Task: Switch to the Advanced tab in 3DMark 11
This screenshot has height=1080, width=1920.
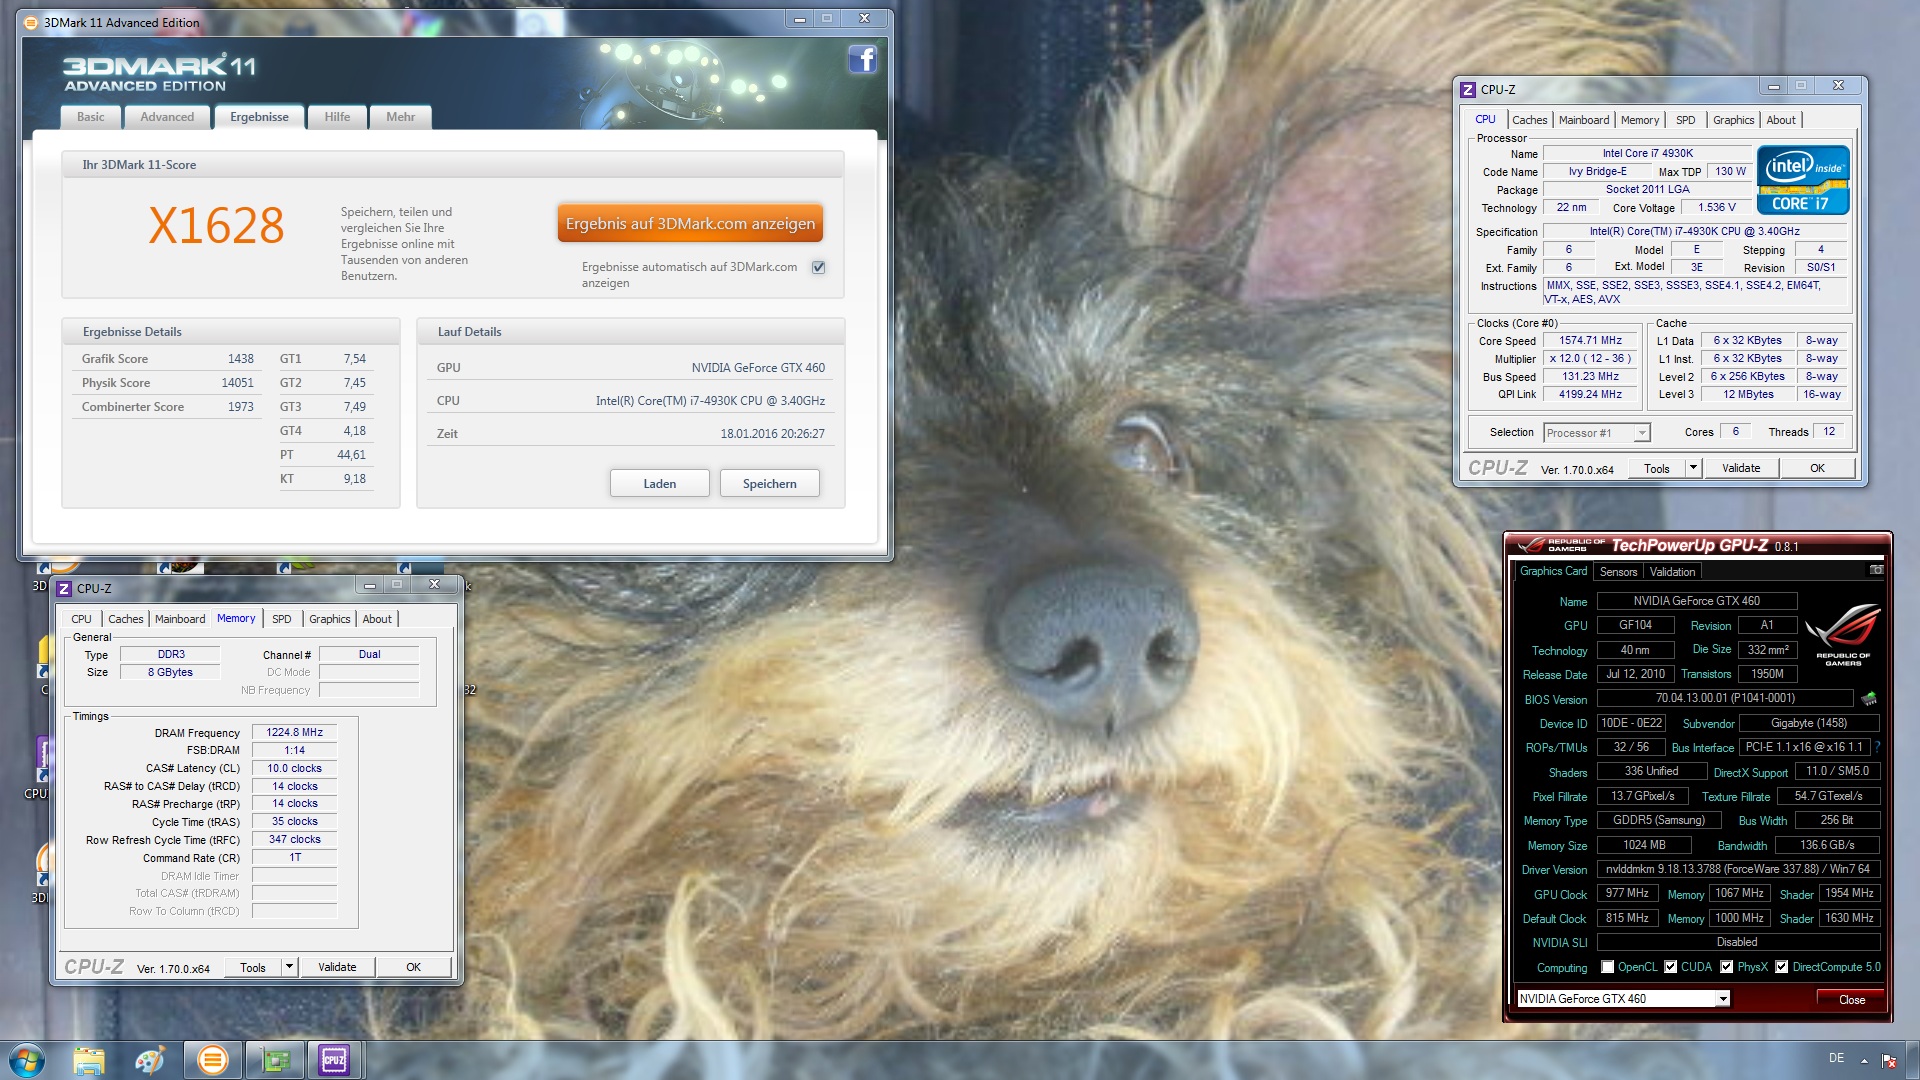Action: (x=167, y=117)
